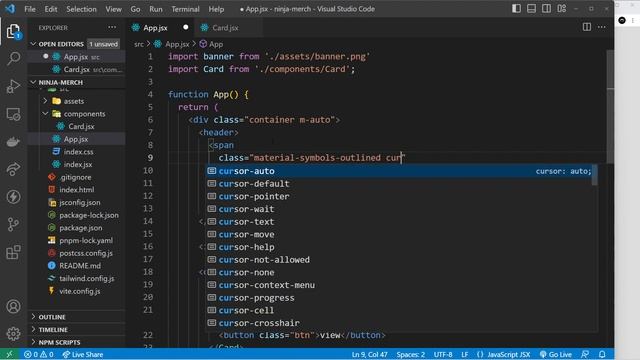
Task: Toggle the primary side bar layout icon
Action: [x=516, y=9]
